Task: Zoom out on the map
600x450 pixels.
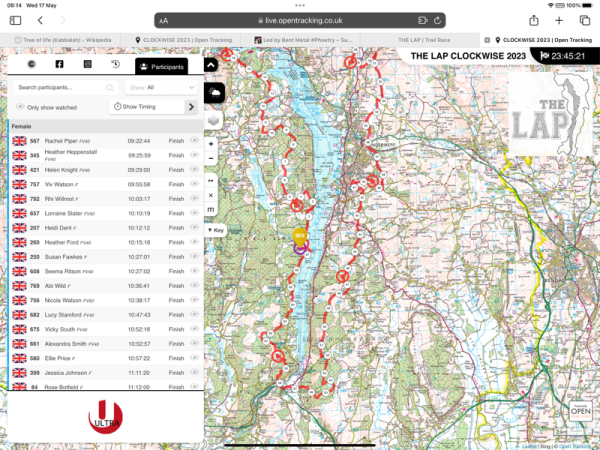Action: pos(211,157)
